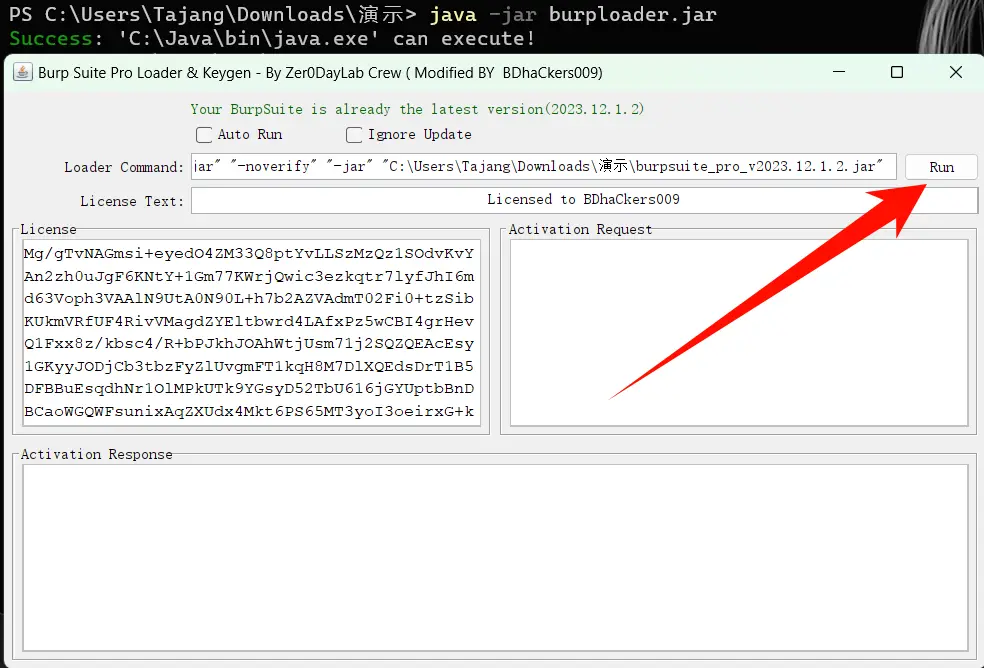The image size is (984, 668).
Task: Click inside the Activation Request text box
Action: 738,332
